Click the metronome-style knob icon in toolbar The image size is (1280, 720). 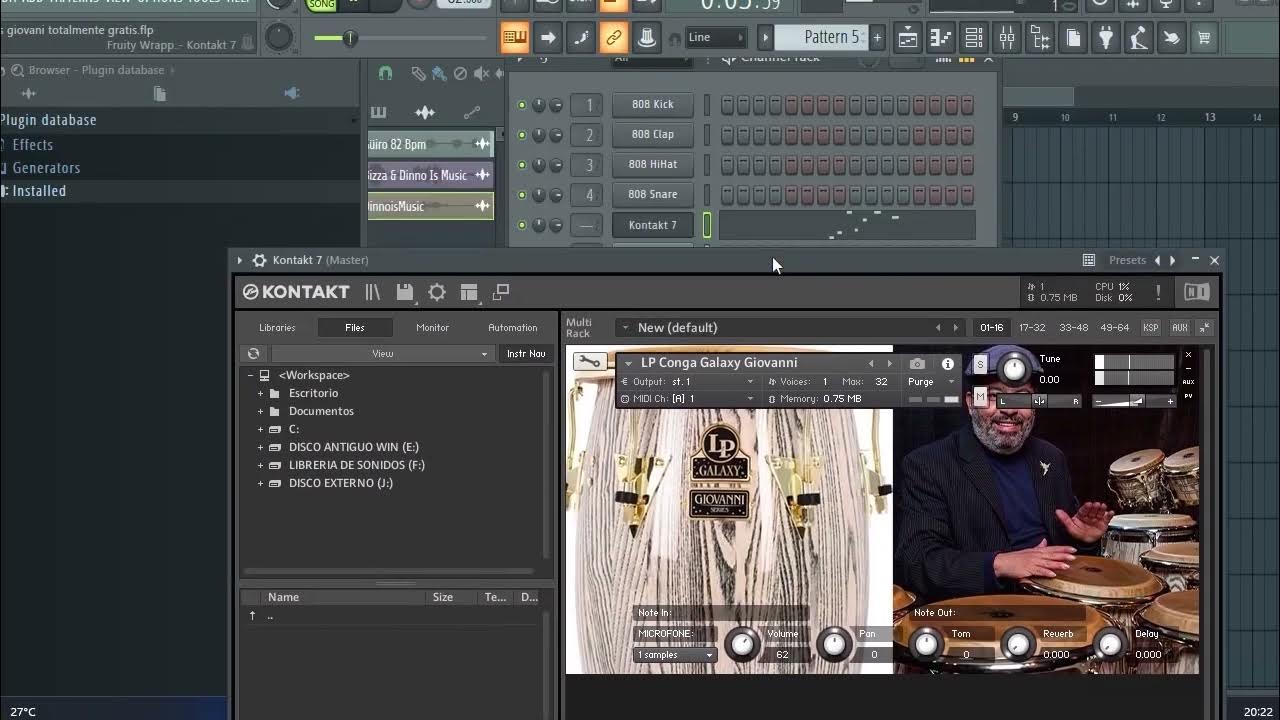tap(647, 38)
